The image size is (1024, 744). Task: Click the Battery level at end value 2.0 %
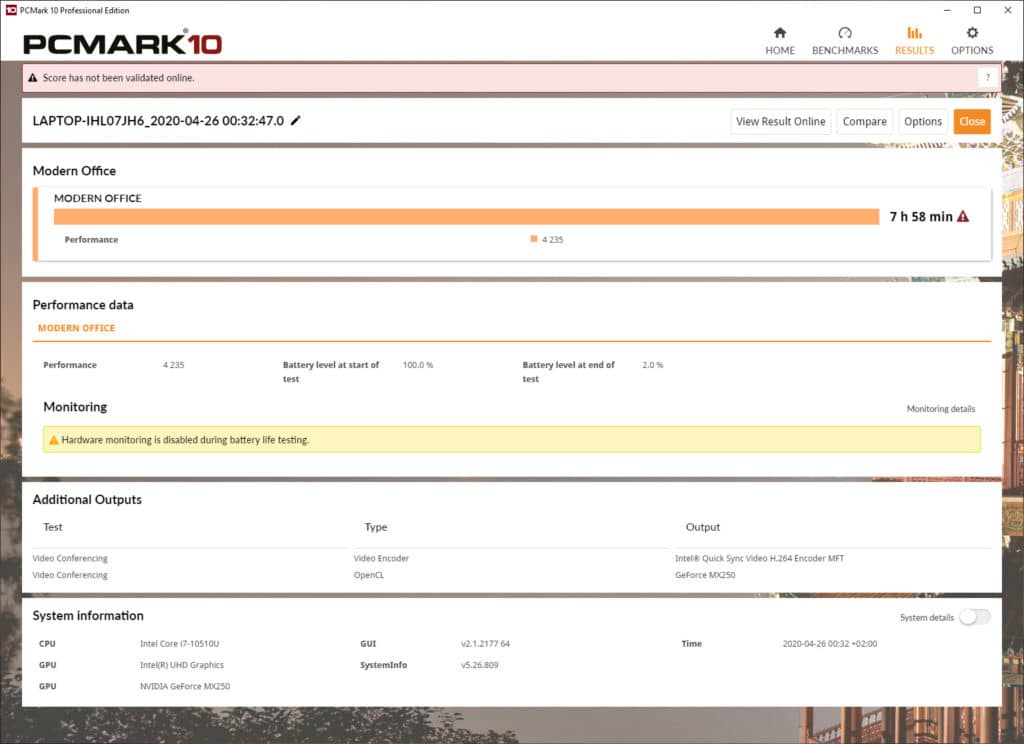pyautogui.click(x=652, y=365)
